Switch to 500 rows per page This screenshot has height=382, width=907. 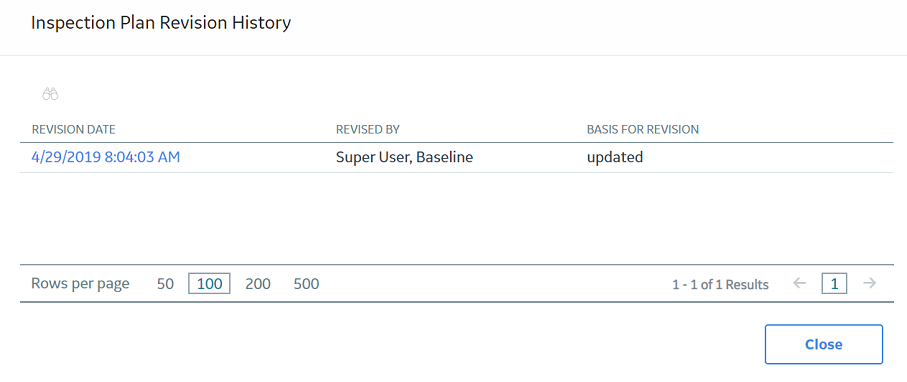pos(307,284)
